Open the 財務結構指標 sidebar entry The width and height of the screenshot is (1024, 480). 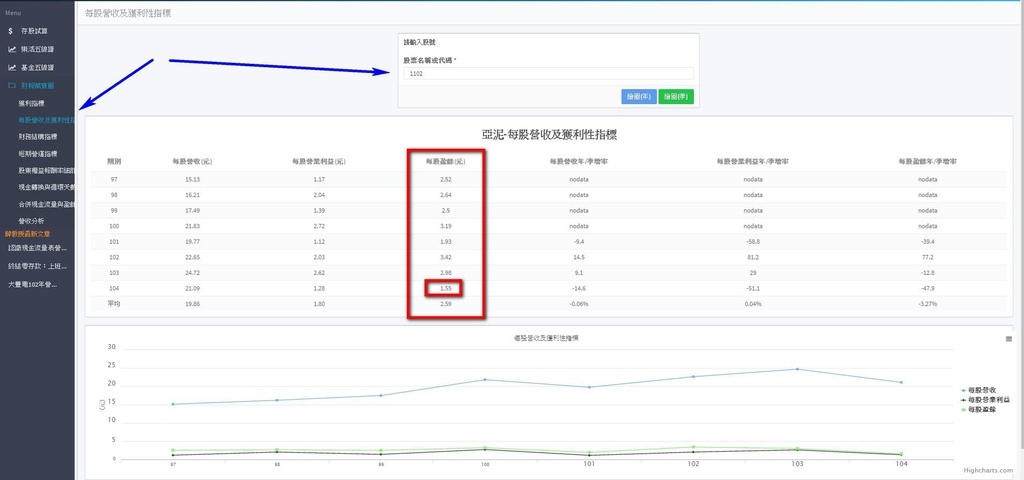(38, 137)
